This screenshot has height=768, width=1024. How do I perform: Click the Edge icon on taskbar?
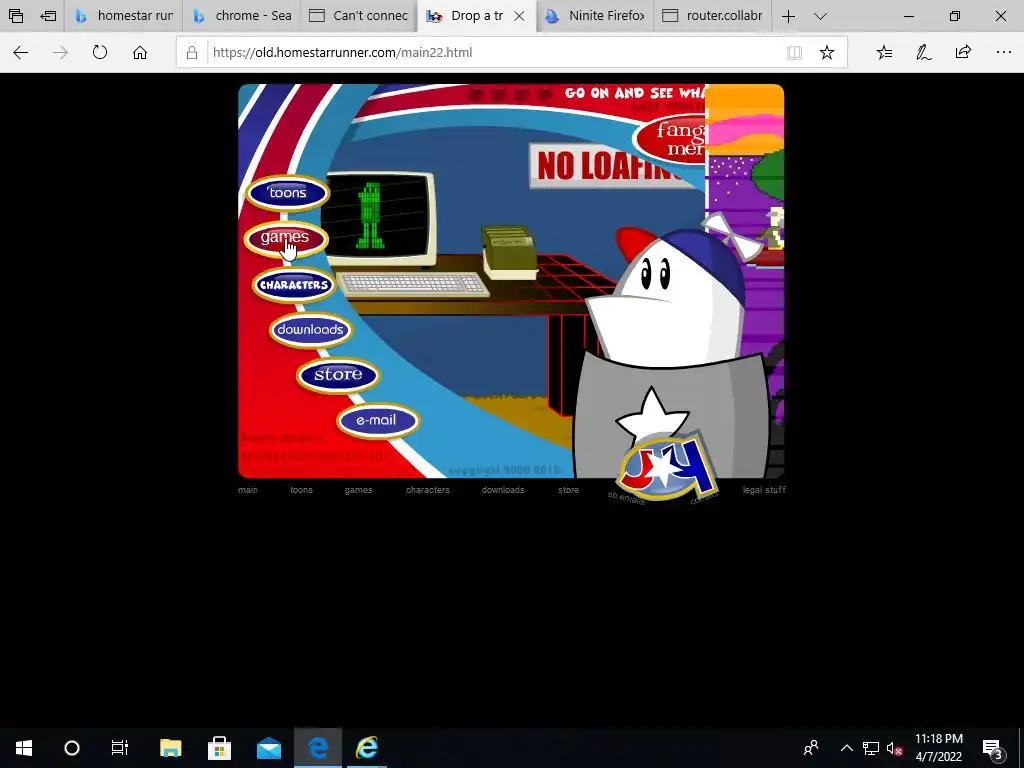(318, 748)
